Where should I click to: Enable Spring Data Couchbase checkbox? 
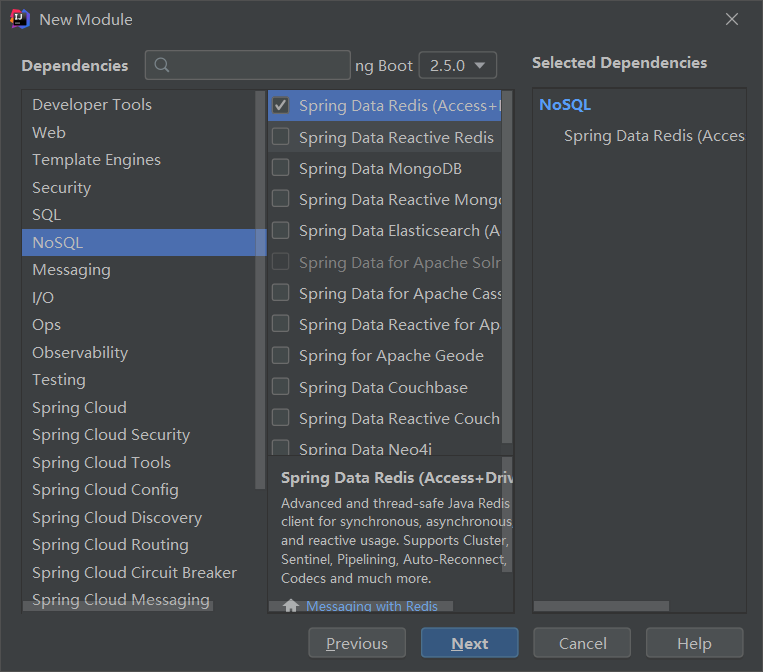tap(281, 387)
